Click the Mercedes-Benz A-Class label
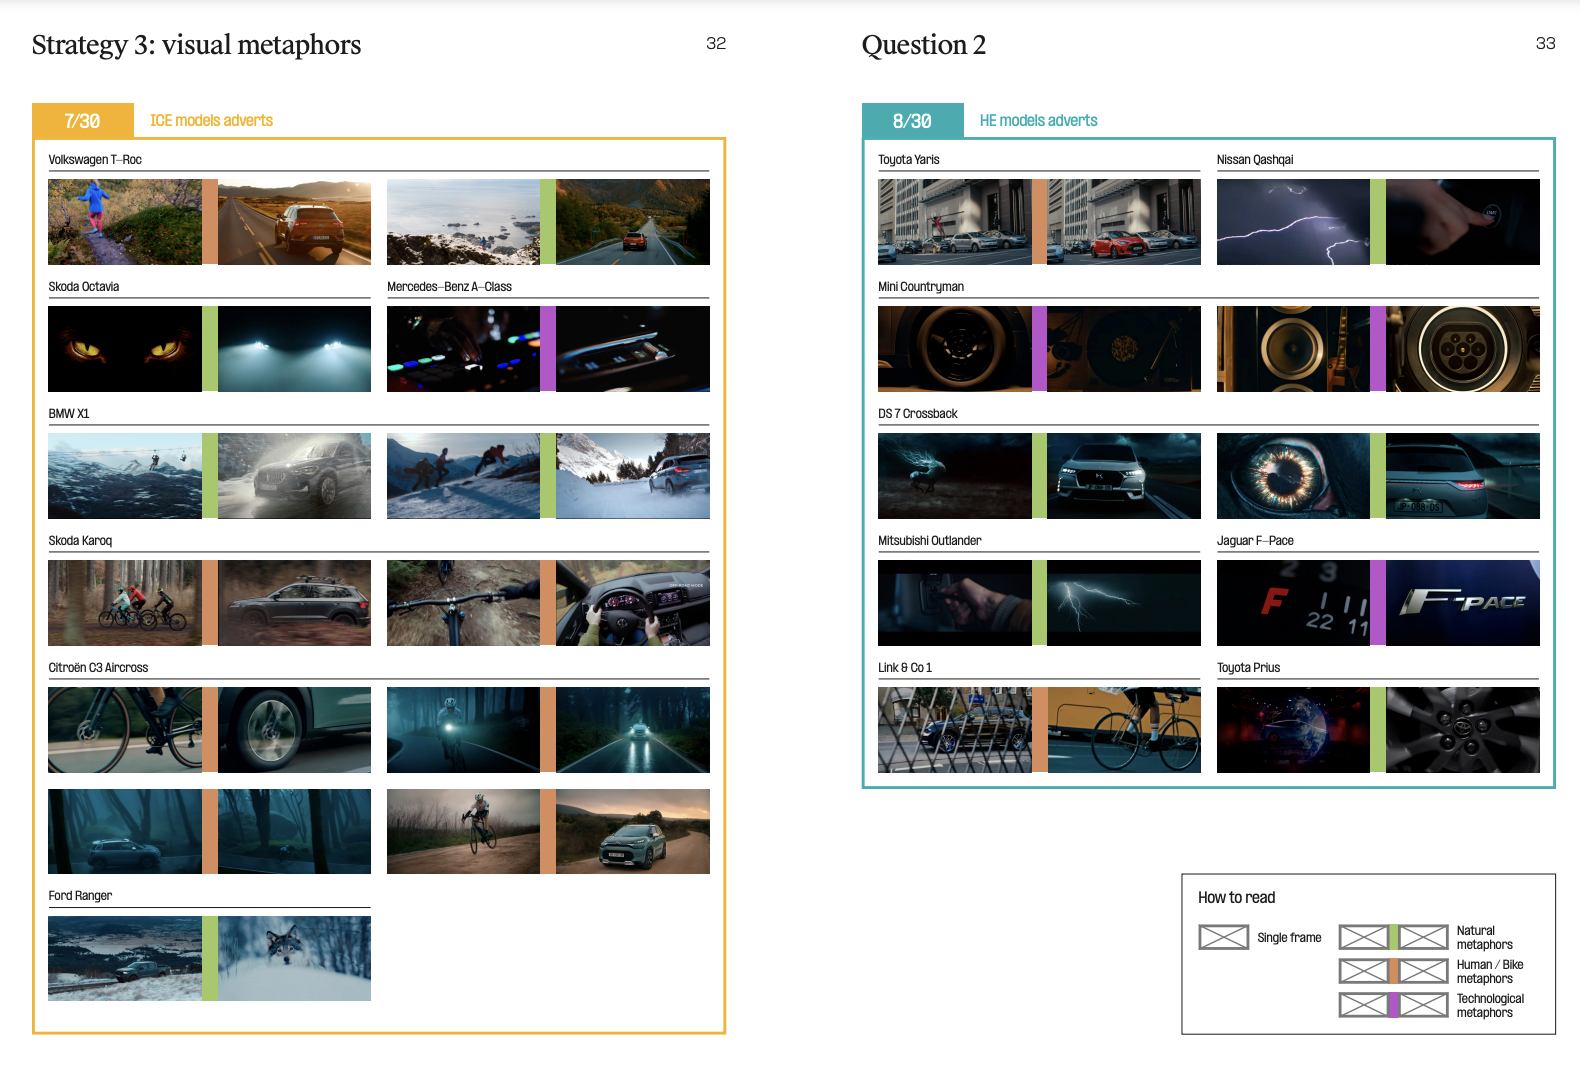 pos(449,287)
